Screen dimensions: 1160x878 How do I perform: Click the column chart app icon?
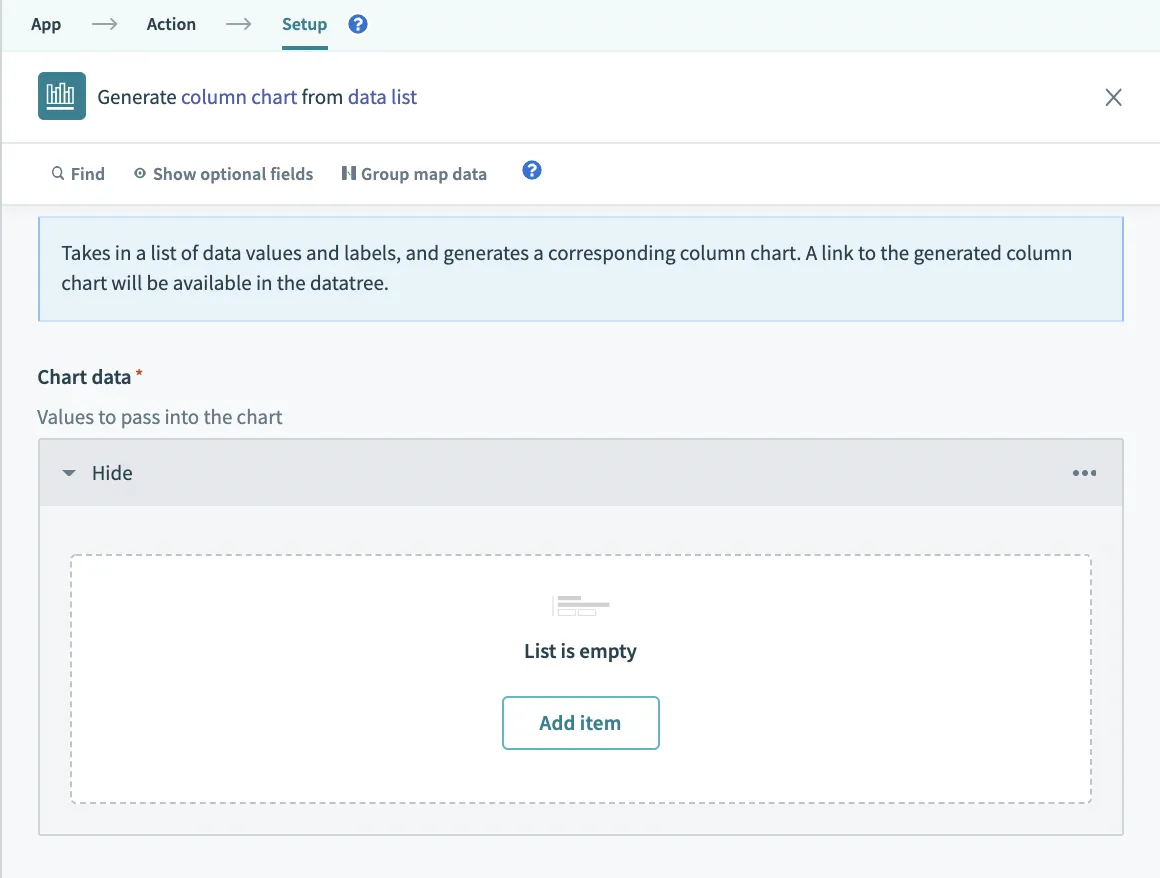pyautogui.click(x=62, y=96)
